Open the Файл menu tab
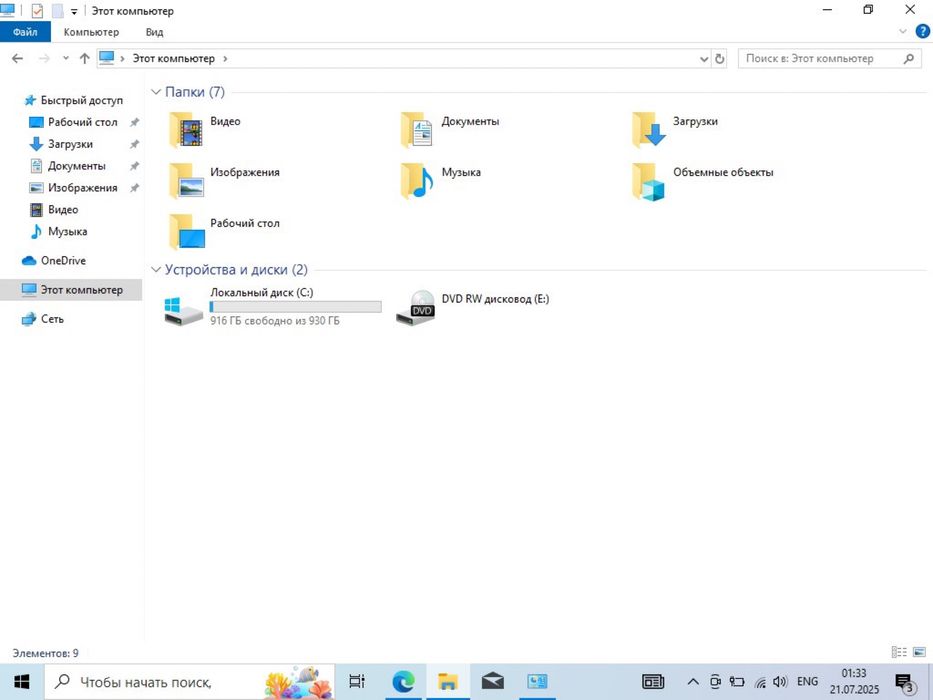The image size is (933, 700). [25, 32]
